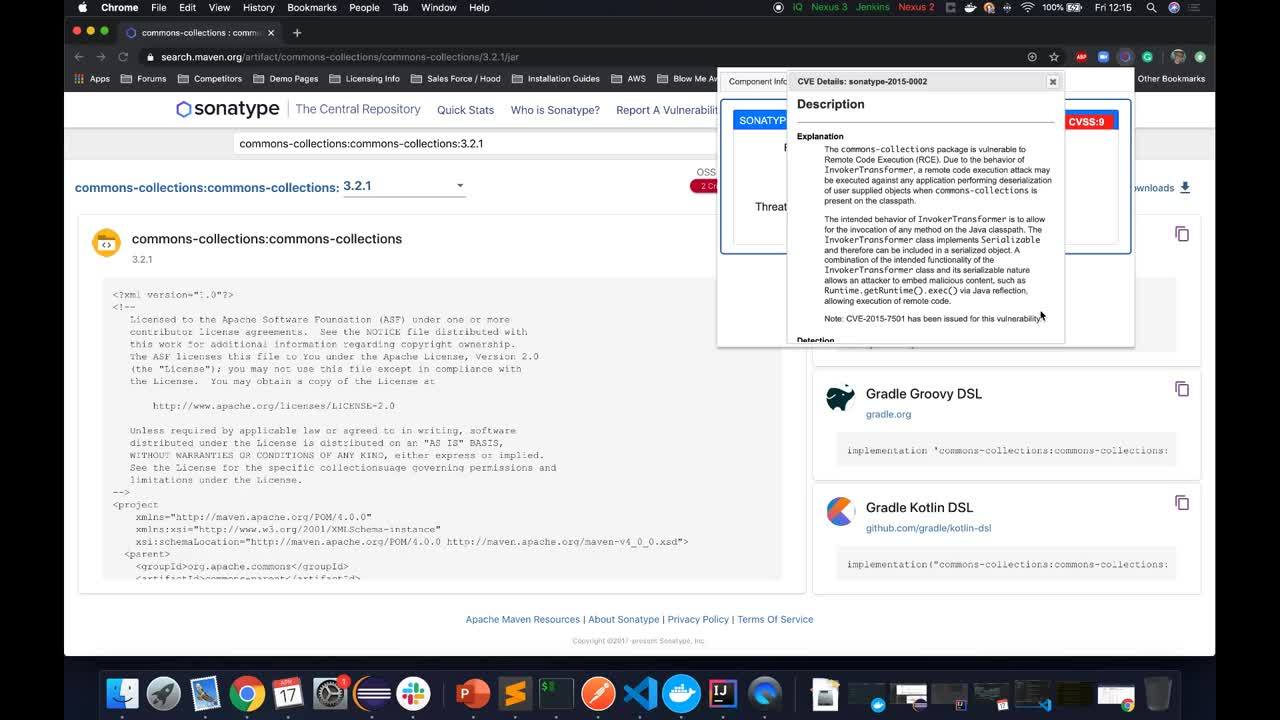Open the Installation Guides bookmark folder
The image size is (1280, 720).
pyautogui.click(x=556, y=79)
